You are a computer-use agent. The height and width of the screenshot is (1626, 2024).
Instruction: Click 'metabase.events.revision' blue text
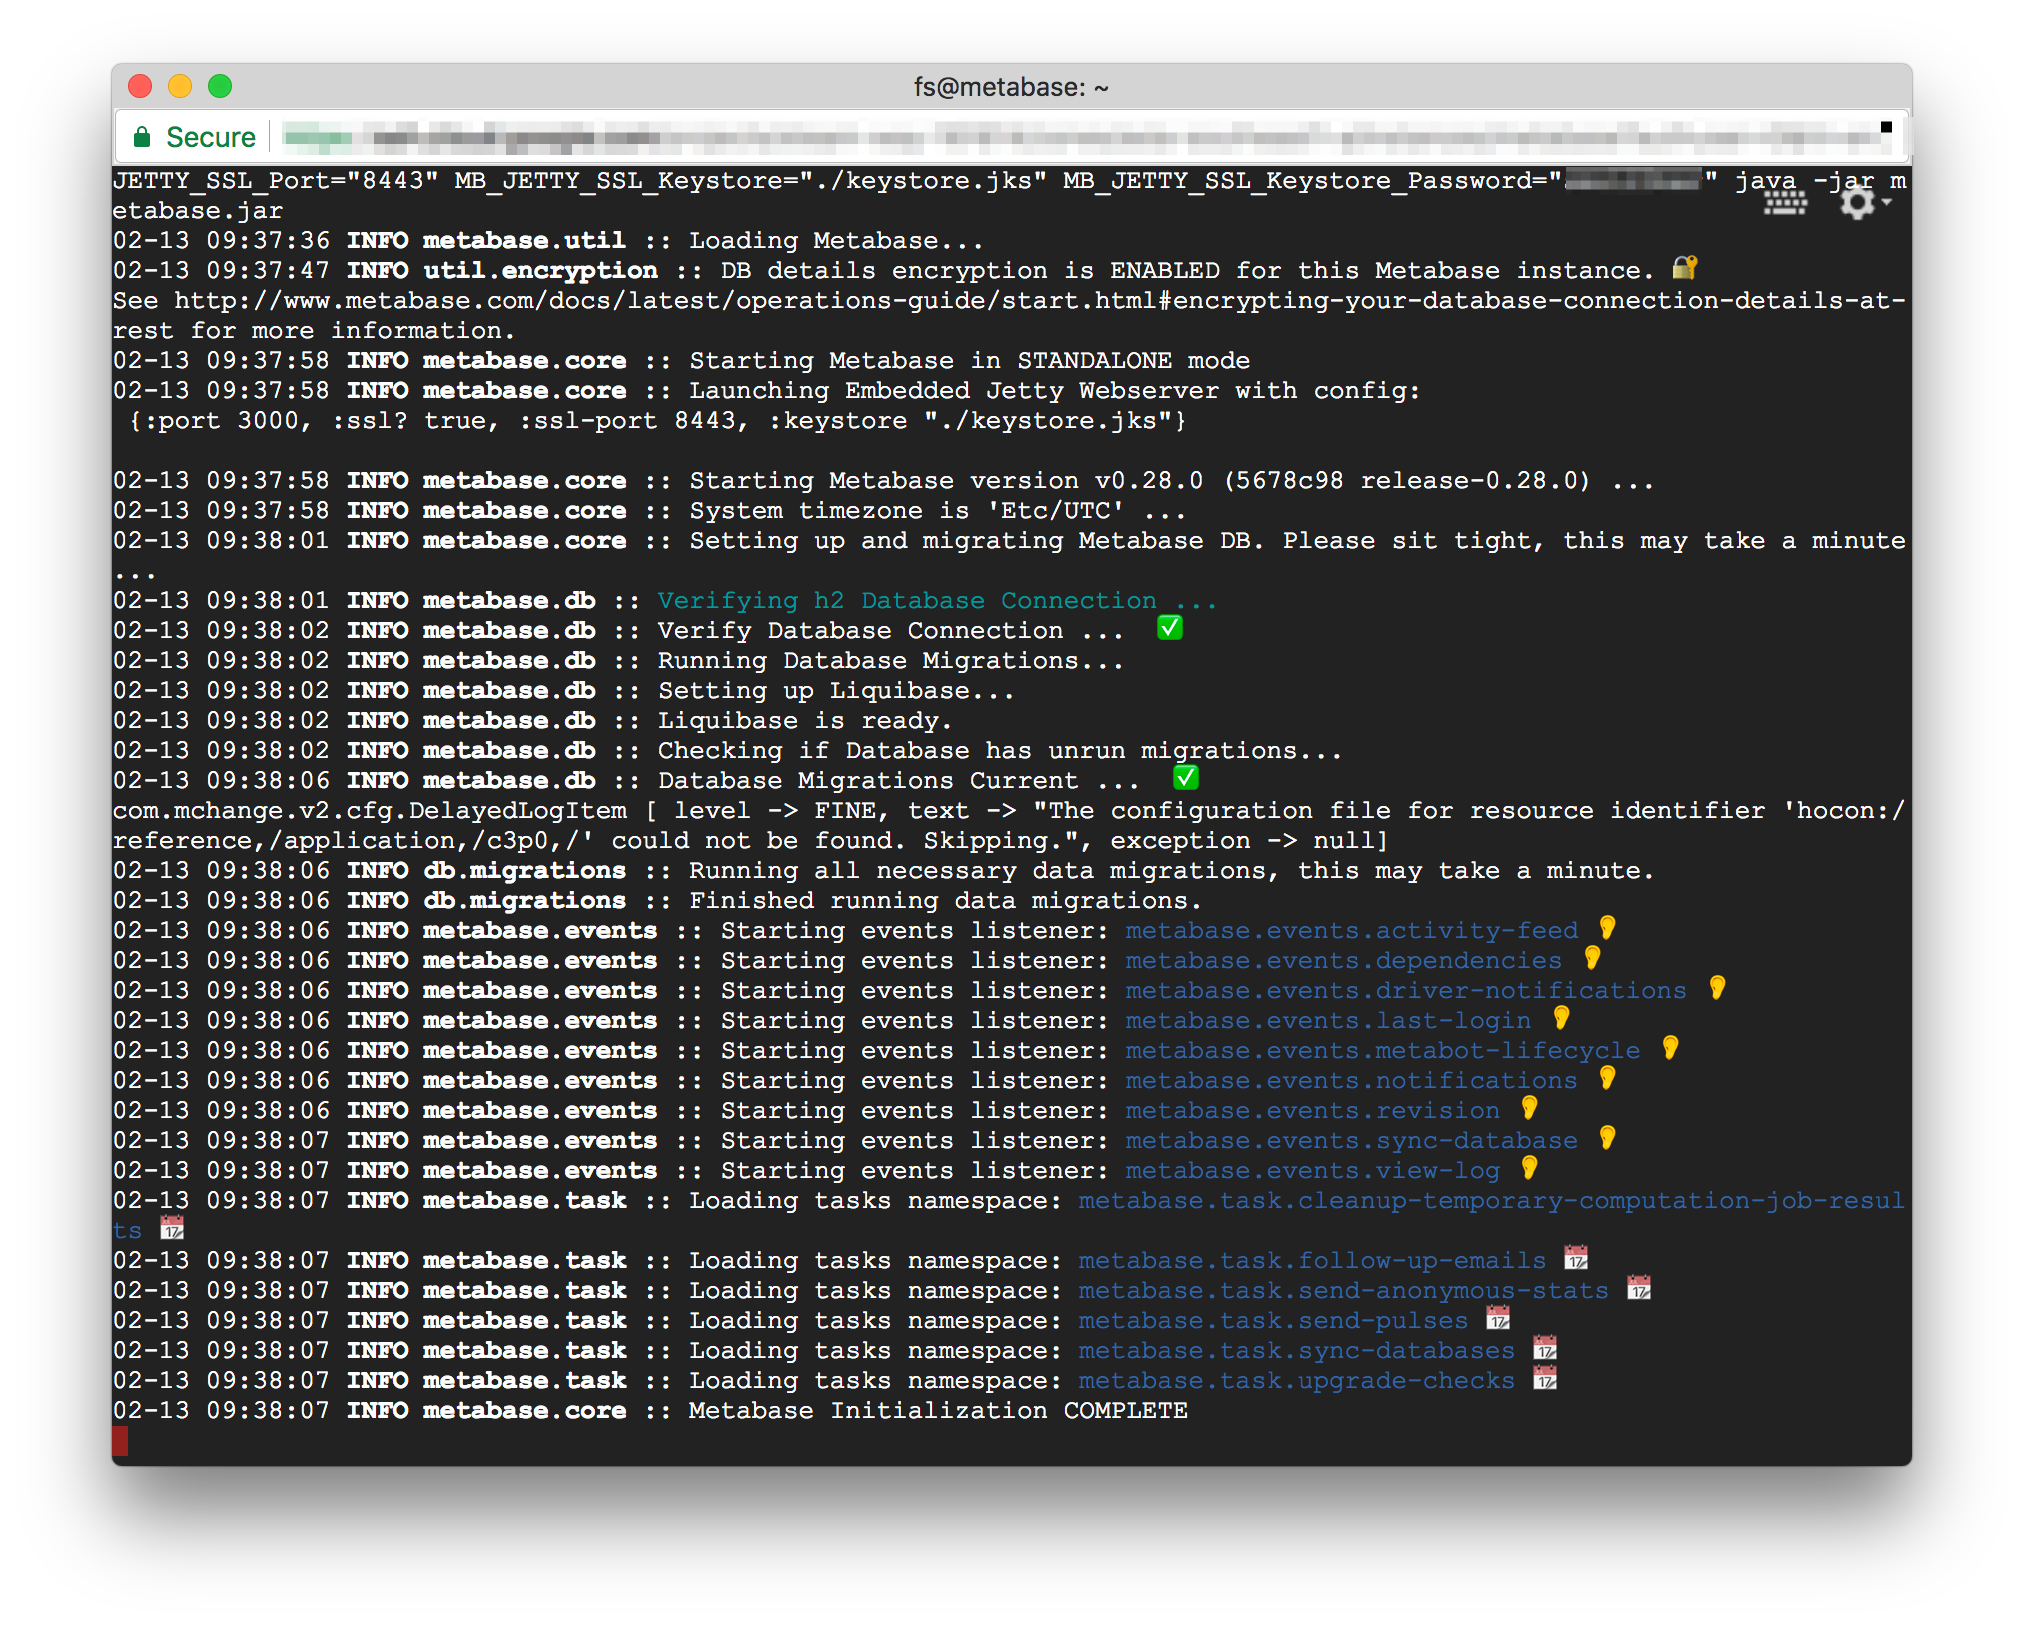click(x=1312, y=1111)
